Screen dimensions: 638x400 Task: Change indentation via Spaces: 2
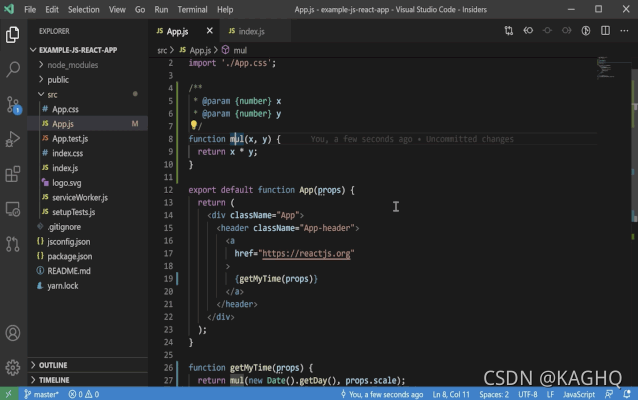[x=494, y=394]
